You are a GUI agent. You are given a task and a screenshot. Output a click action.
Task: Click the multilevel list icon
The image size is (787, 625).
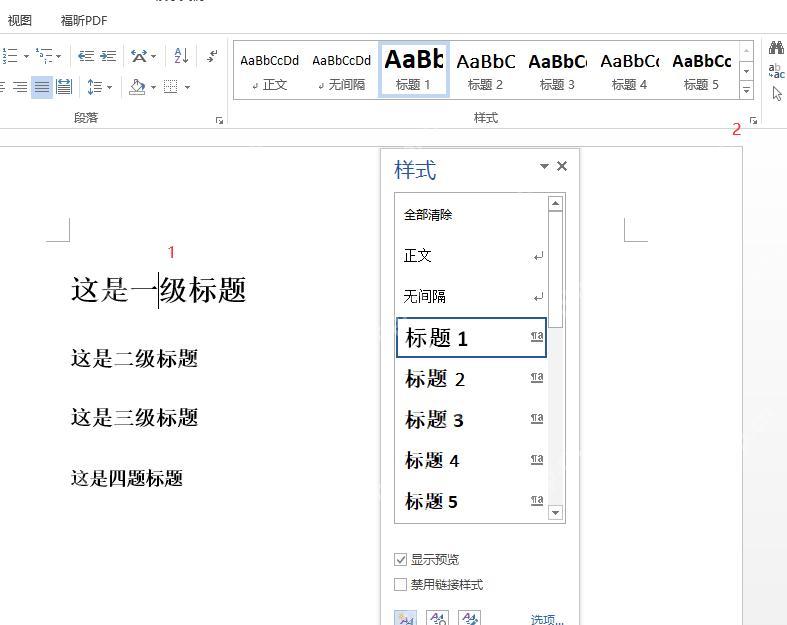click(44, 56)
